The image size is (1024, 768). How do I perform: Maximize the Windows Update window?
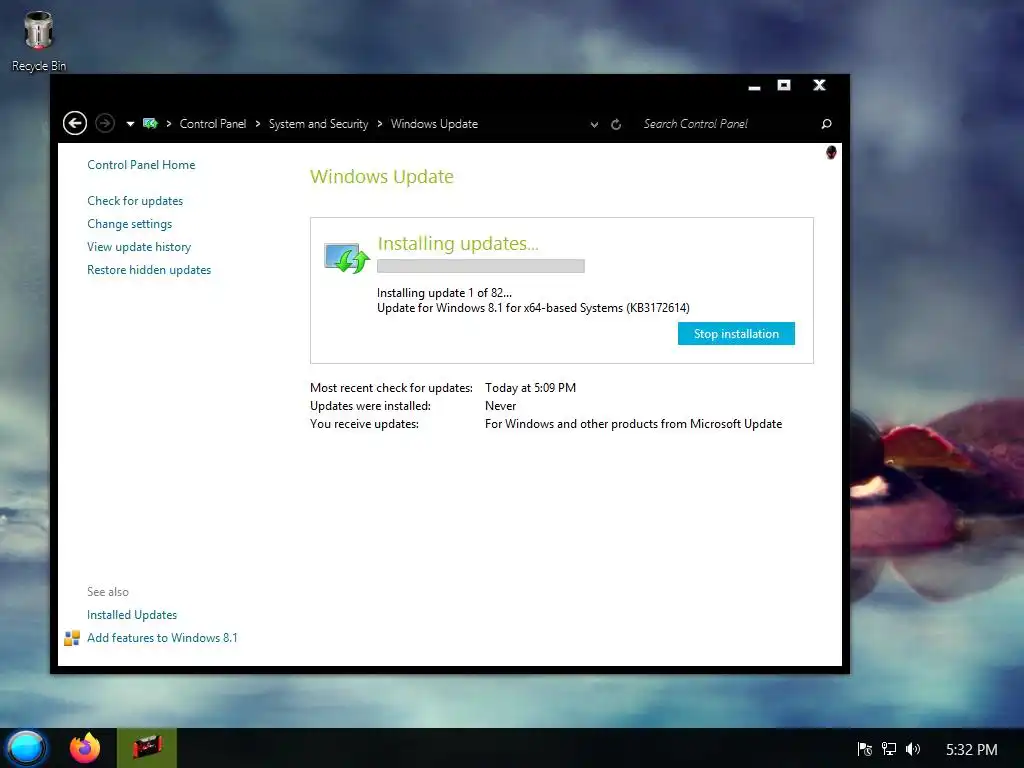click(784, 86)
